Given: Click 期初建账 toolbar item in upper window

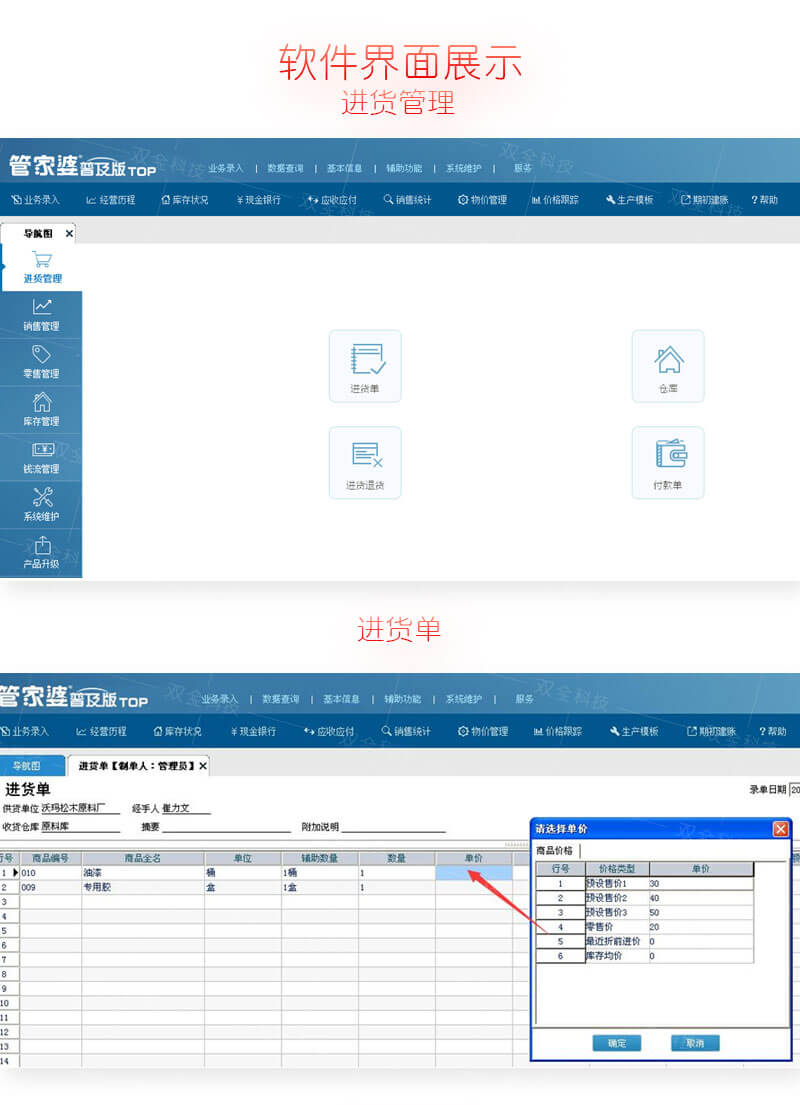Looking at the screenshot, I should [x=704, y=200].
